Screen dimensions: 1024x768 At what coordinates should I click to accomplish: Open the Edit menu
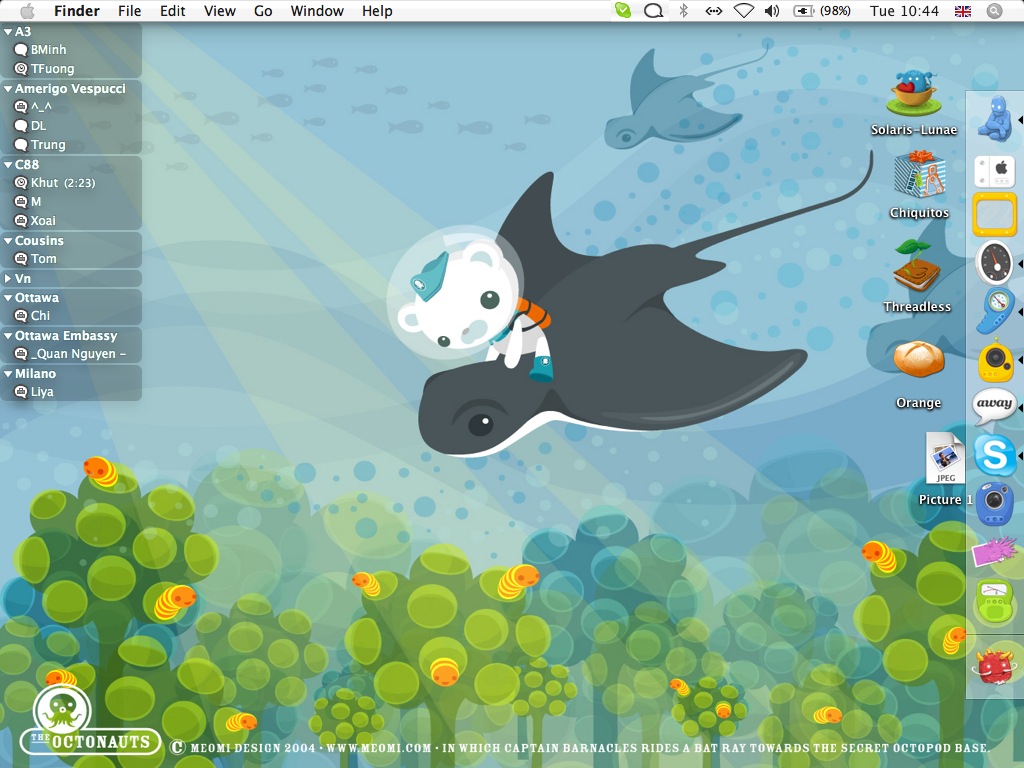click(172, 10)
